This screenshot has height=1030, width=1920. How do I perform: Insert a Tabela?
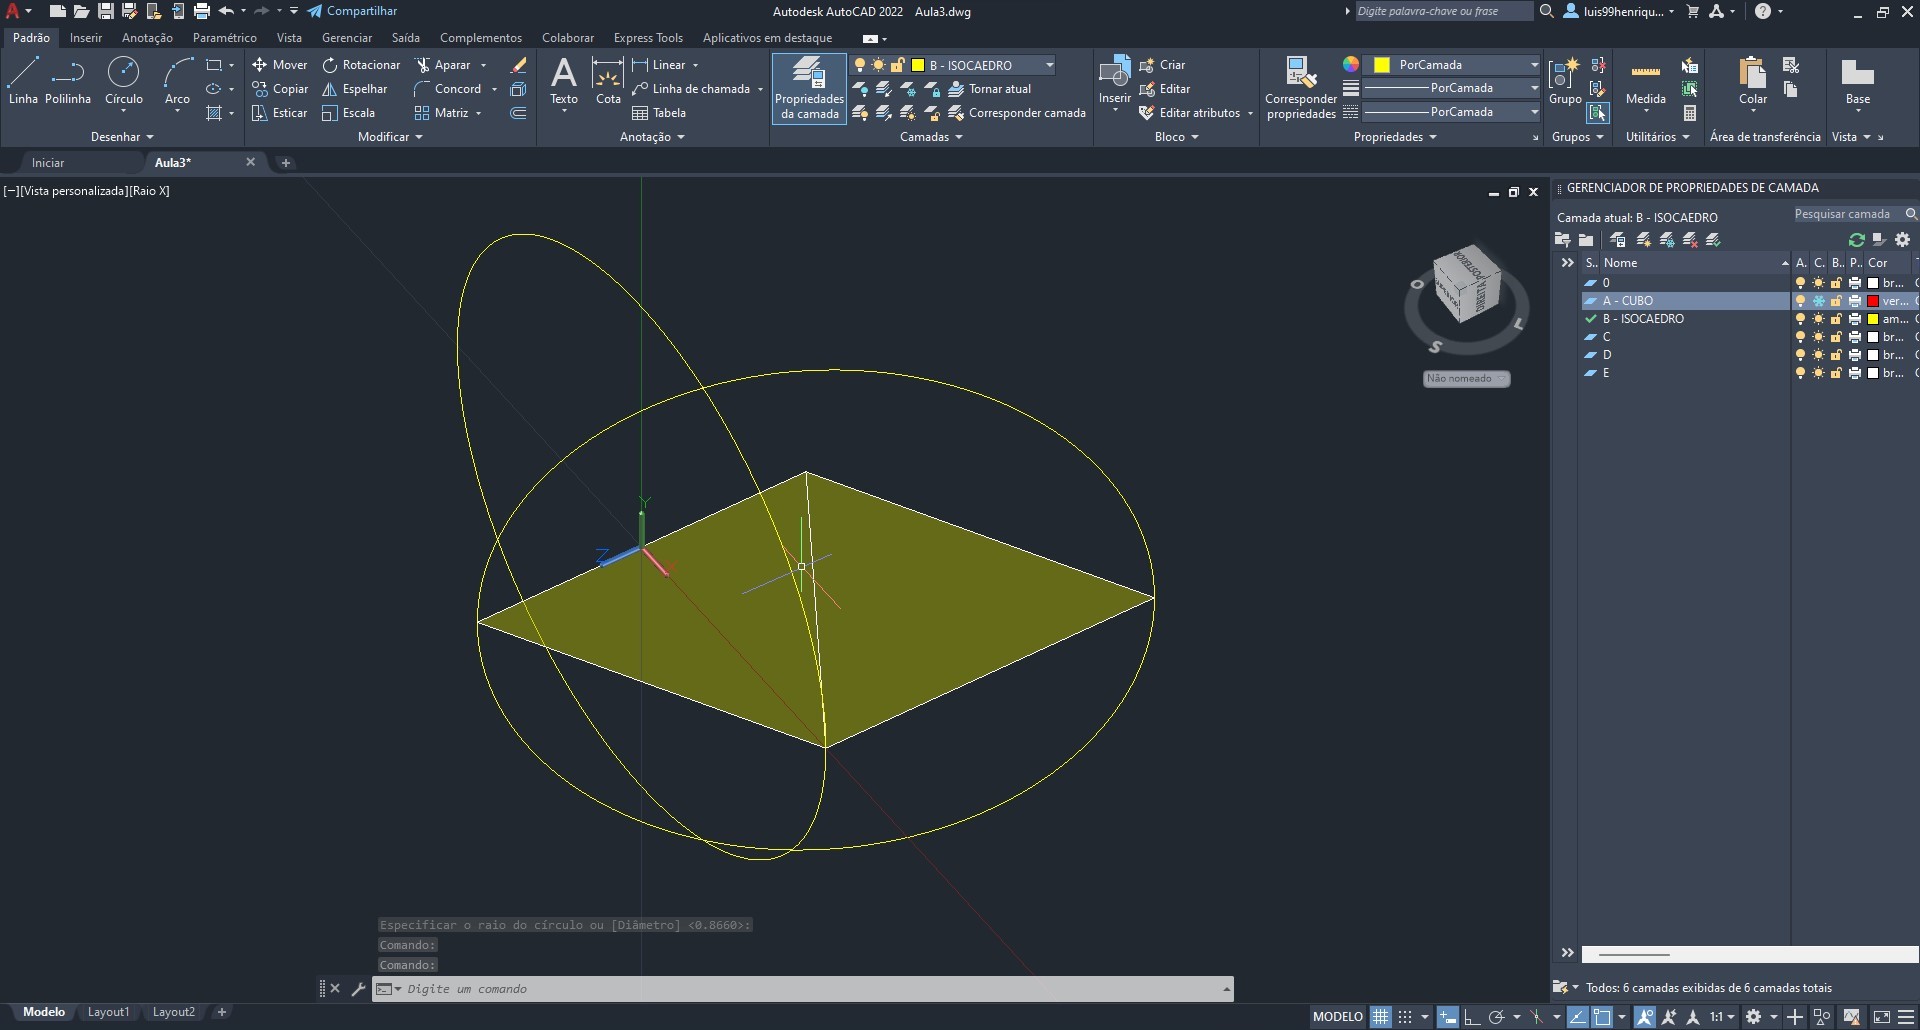pyautogui.click(x=659, y=113)
